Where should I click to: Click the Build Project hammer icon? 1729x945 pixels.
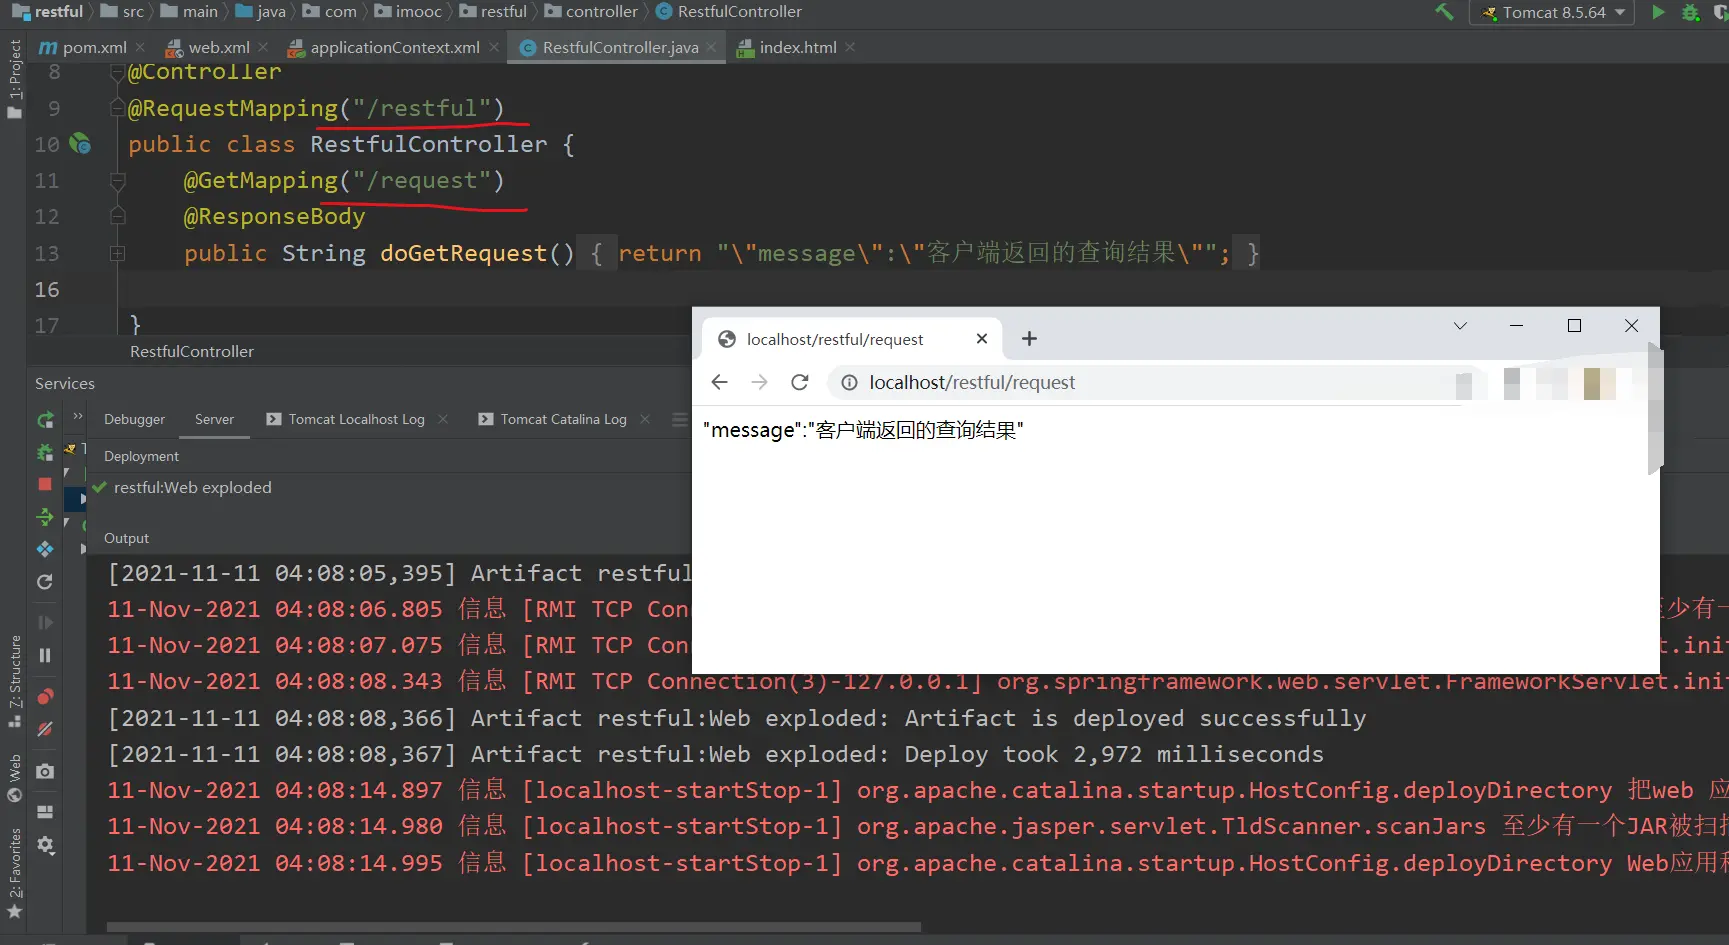1444,12
